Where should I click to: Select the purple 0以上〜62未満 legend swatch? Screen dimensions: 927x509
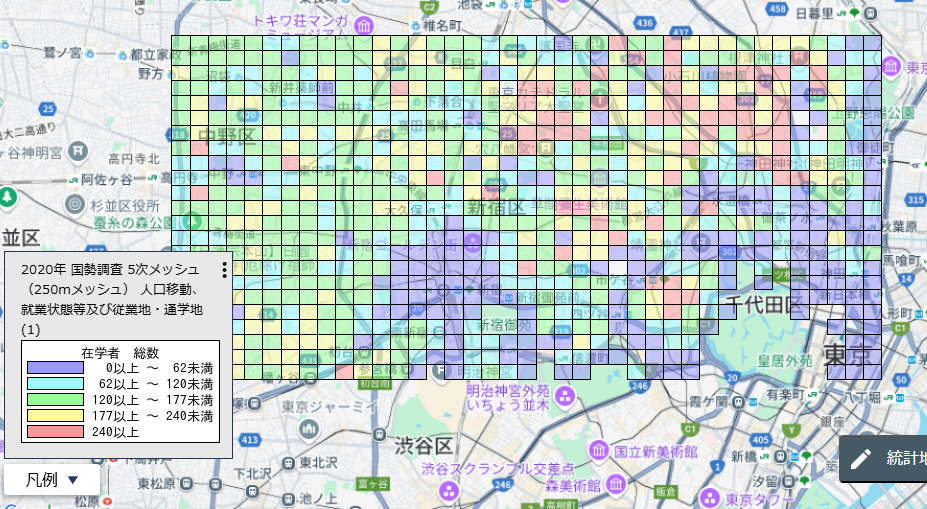55,368
